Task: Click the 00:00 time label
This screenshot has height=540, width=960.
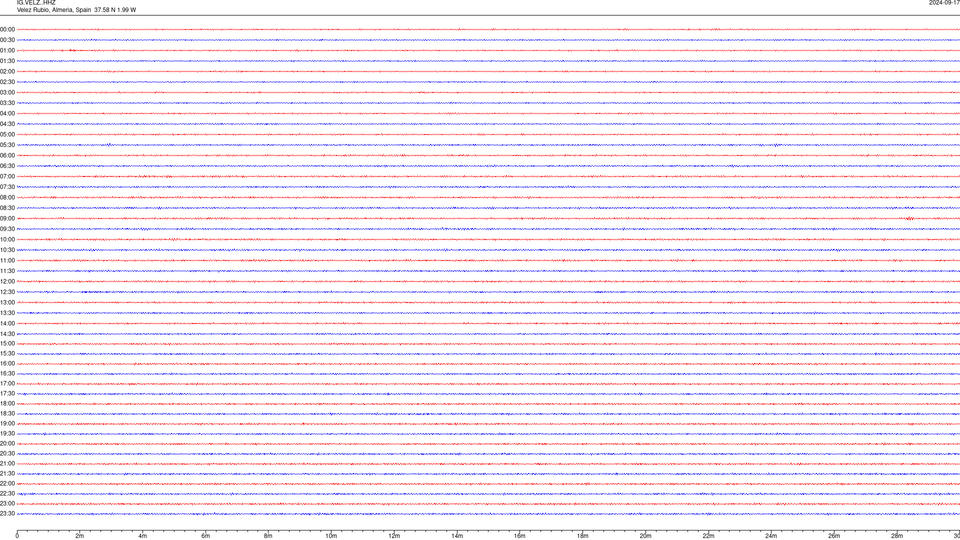Action: (x=7, y=29)
